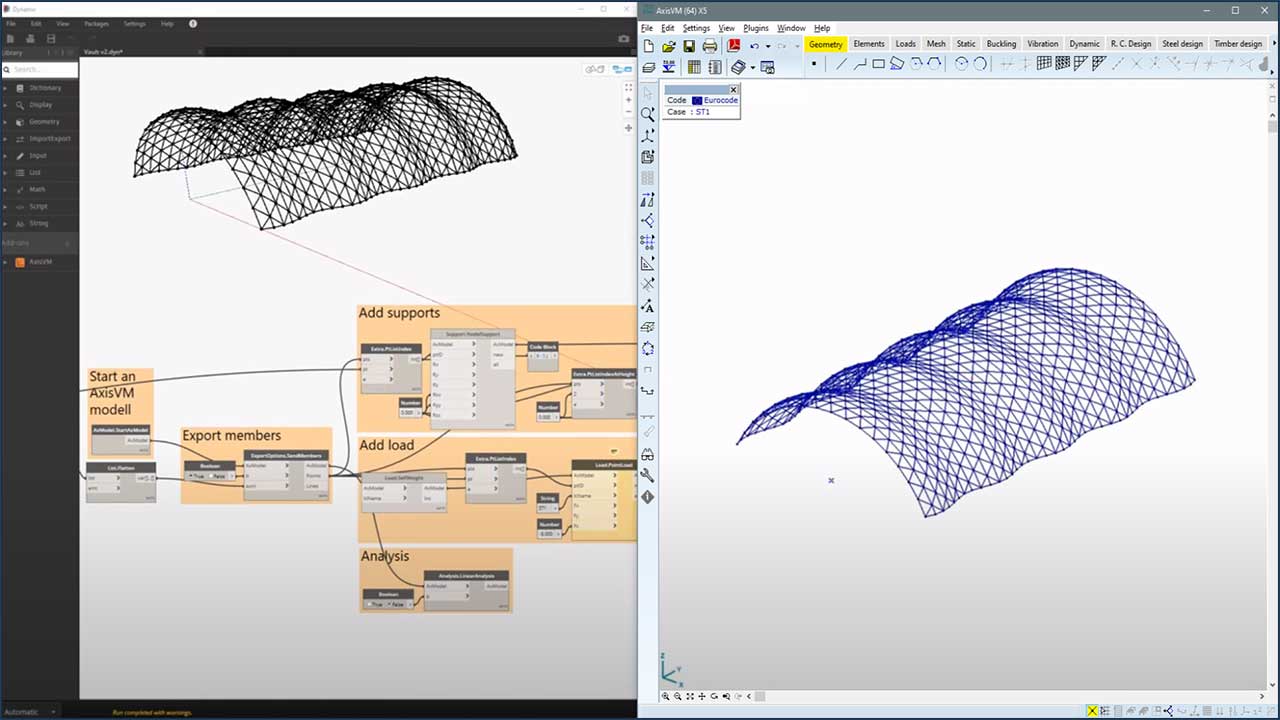Click the Print icon in AxisVM
Image resolution: width=1280 pixels, height=720 pixels.
[710, 46]
